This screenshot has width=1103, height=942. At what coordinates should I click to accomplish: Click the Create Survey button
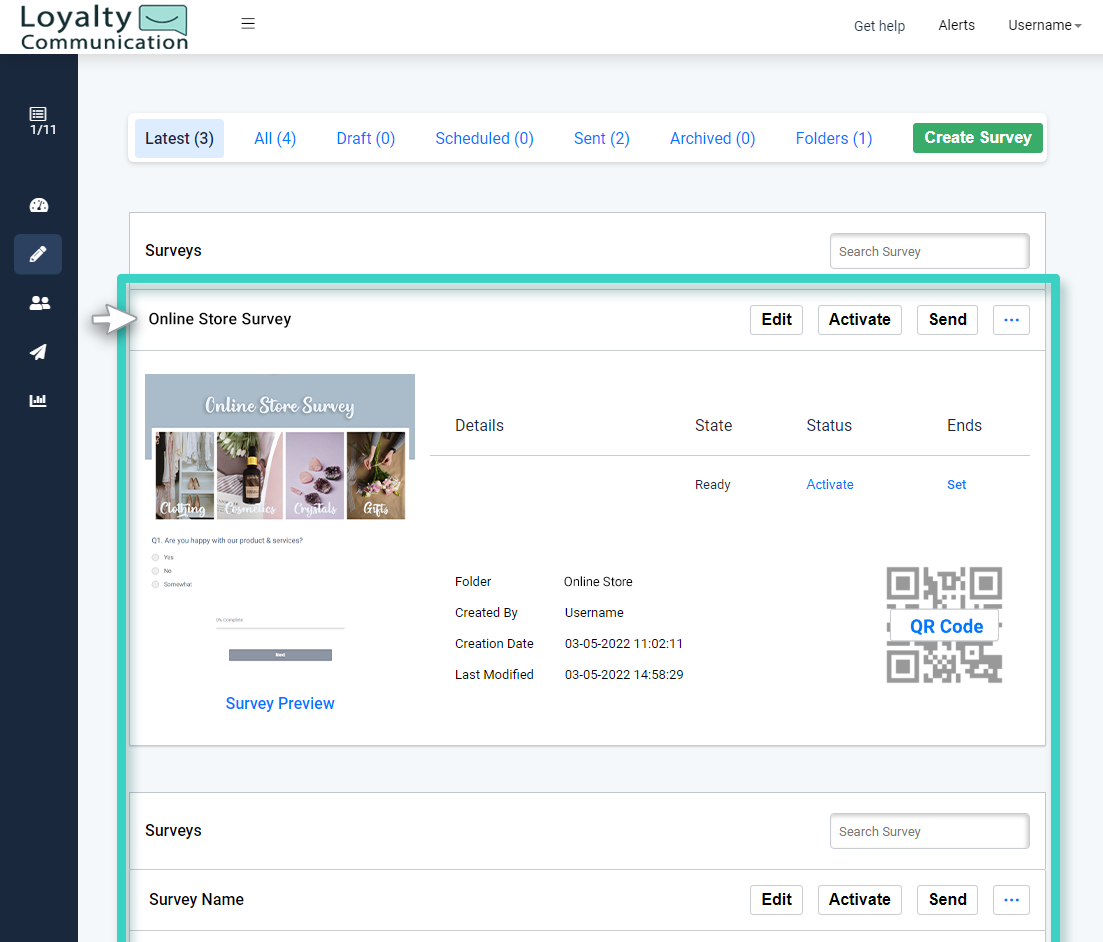[x=977, y=138]
